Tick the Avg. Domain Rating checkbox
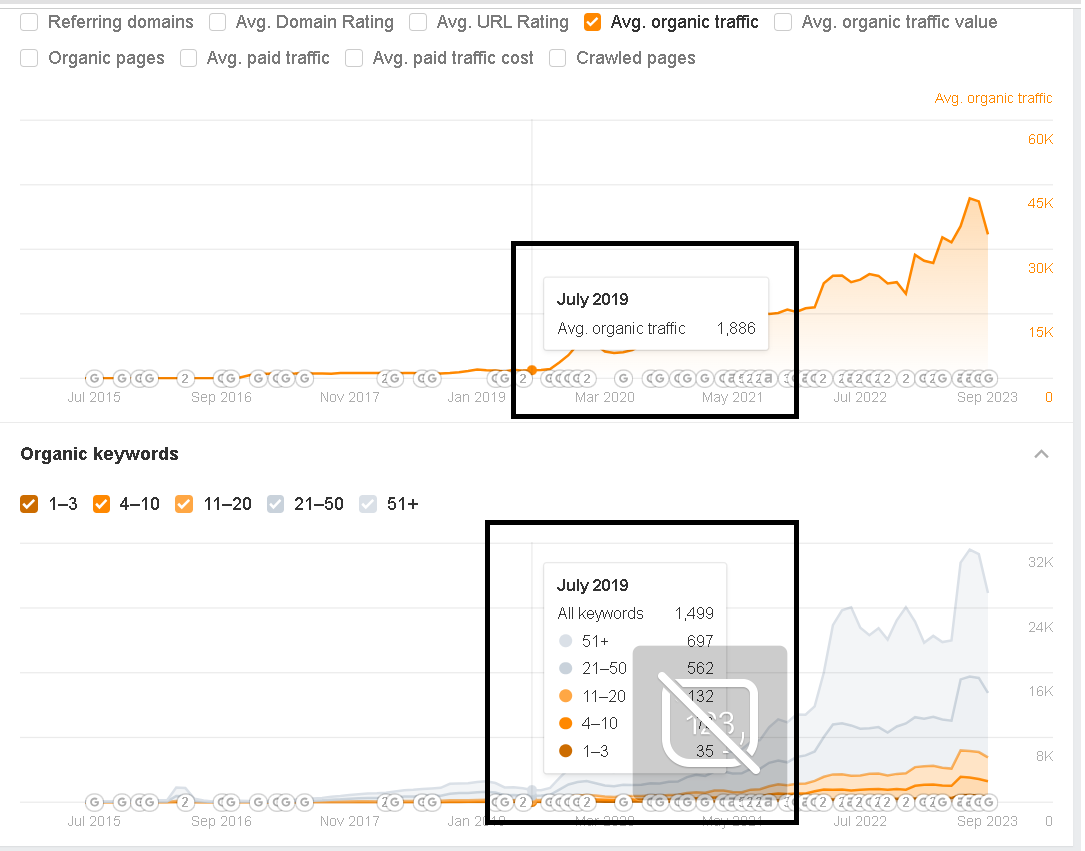1085x851 pixels. [x=218, y=22]
